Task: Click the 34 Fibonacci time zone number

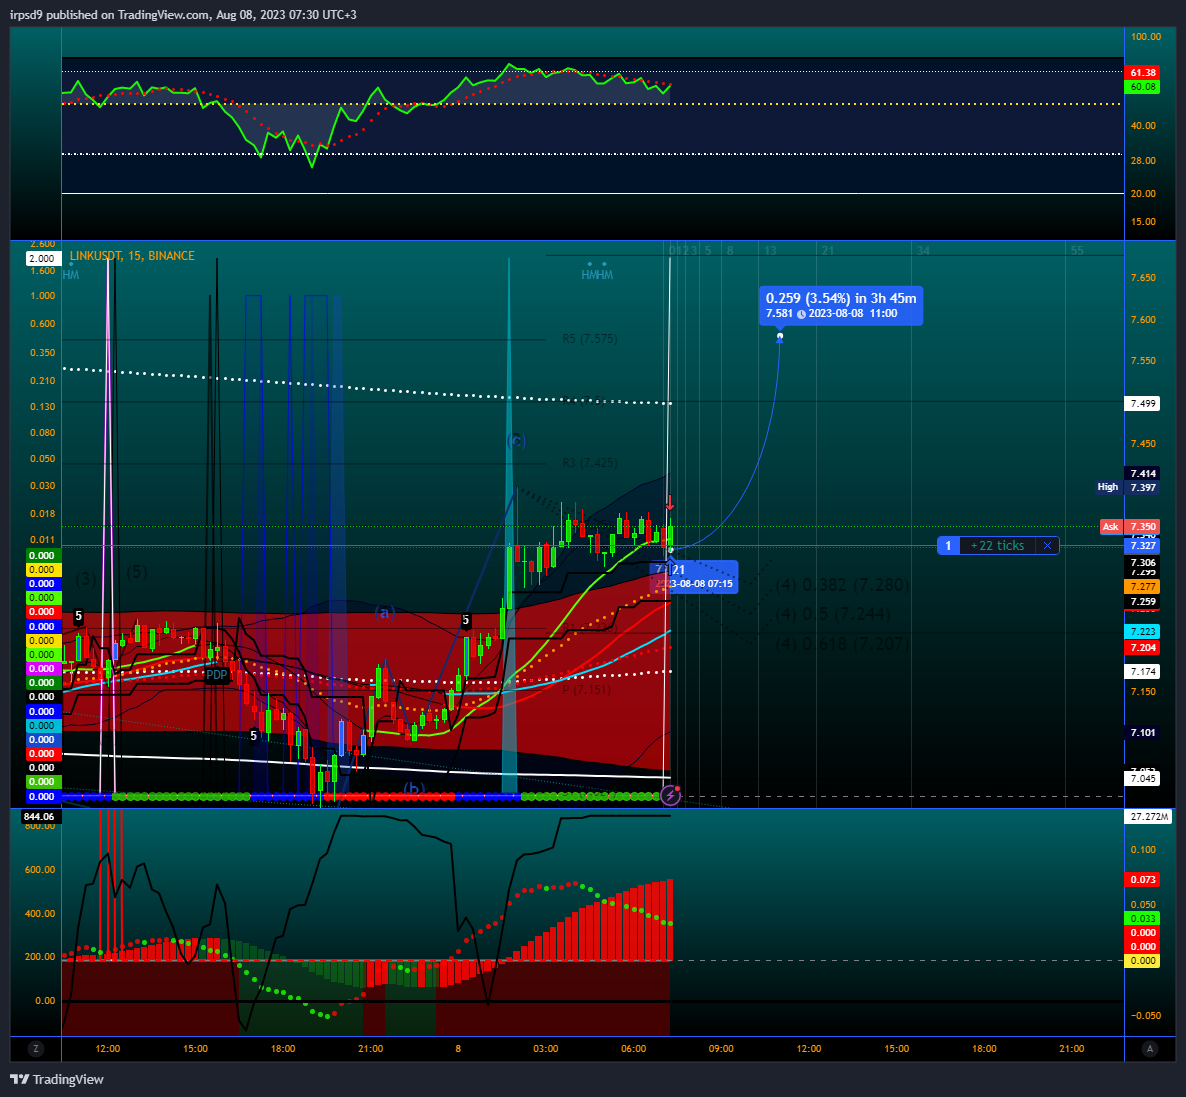Action: pos(923,250)
